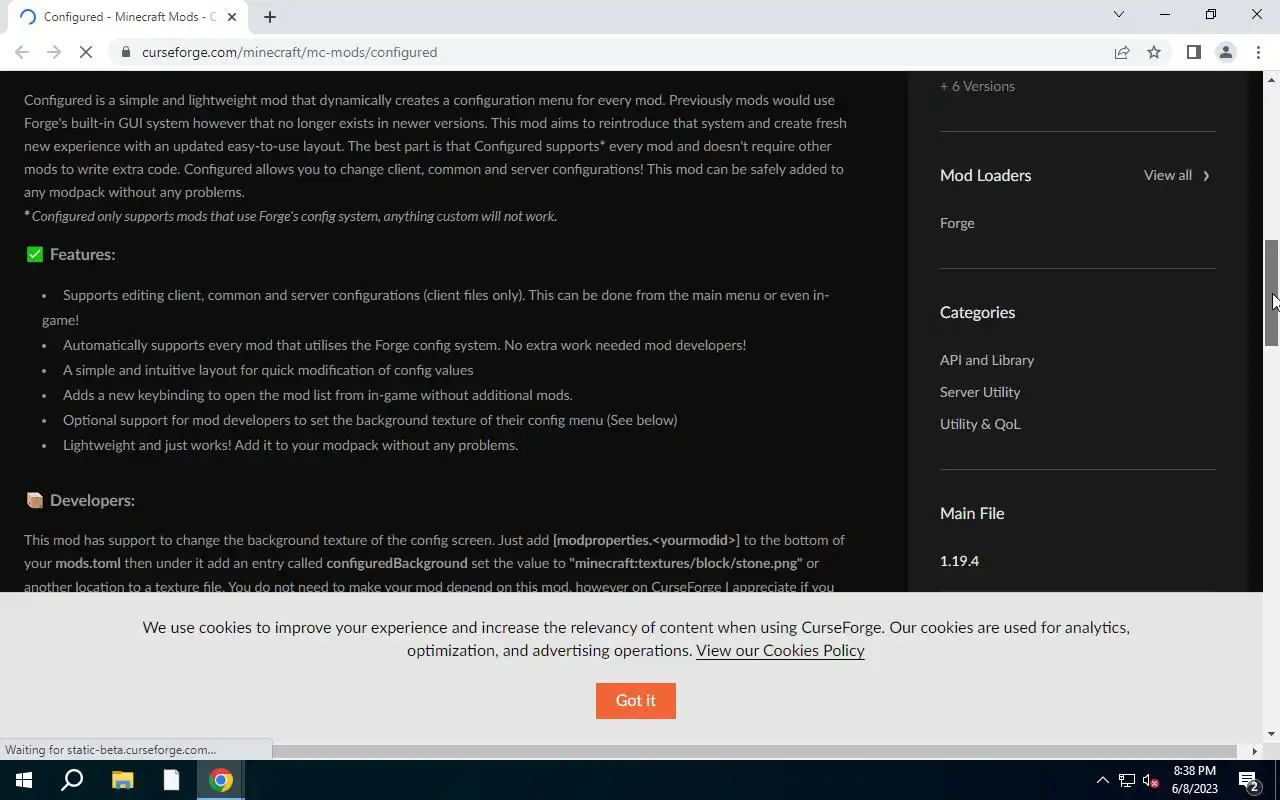Open muted volume tray icon

tap(1151, 780)
